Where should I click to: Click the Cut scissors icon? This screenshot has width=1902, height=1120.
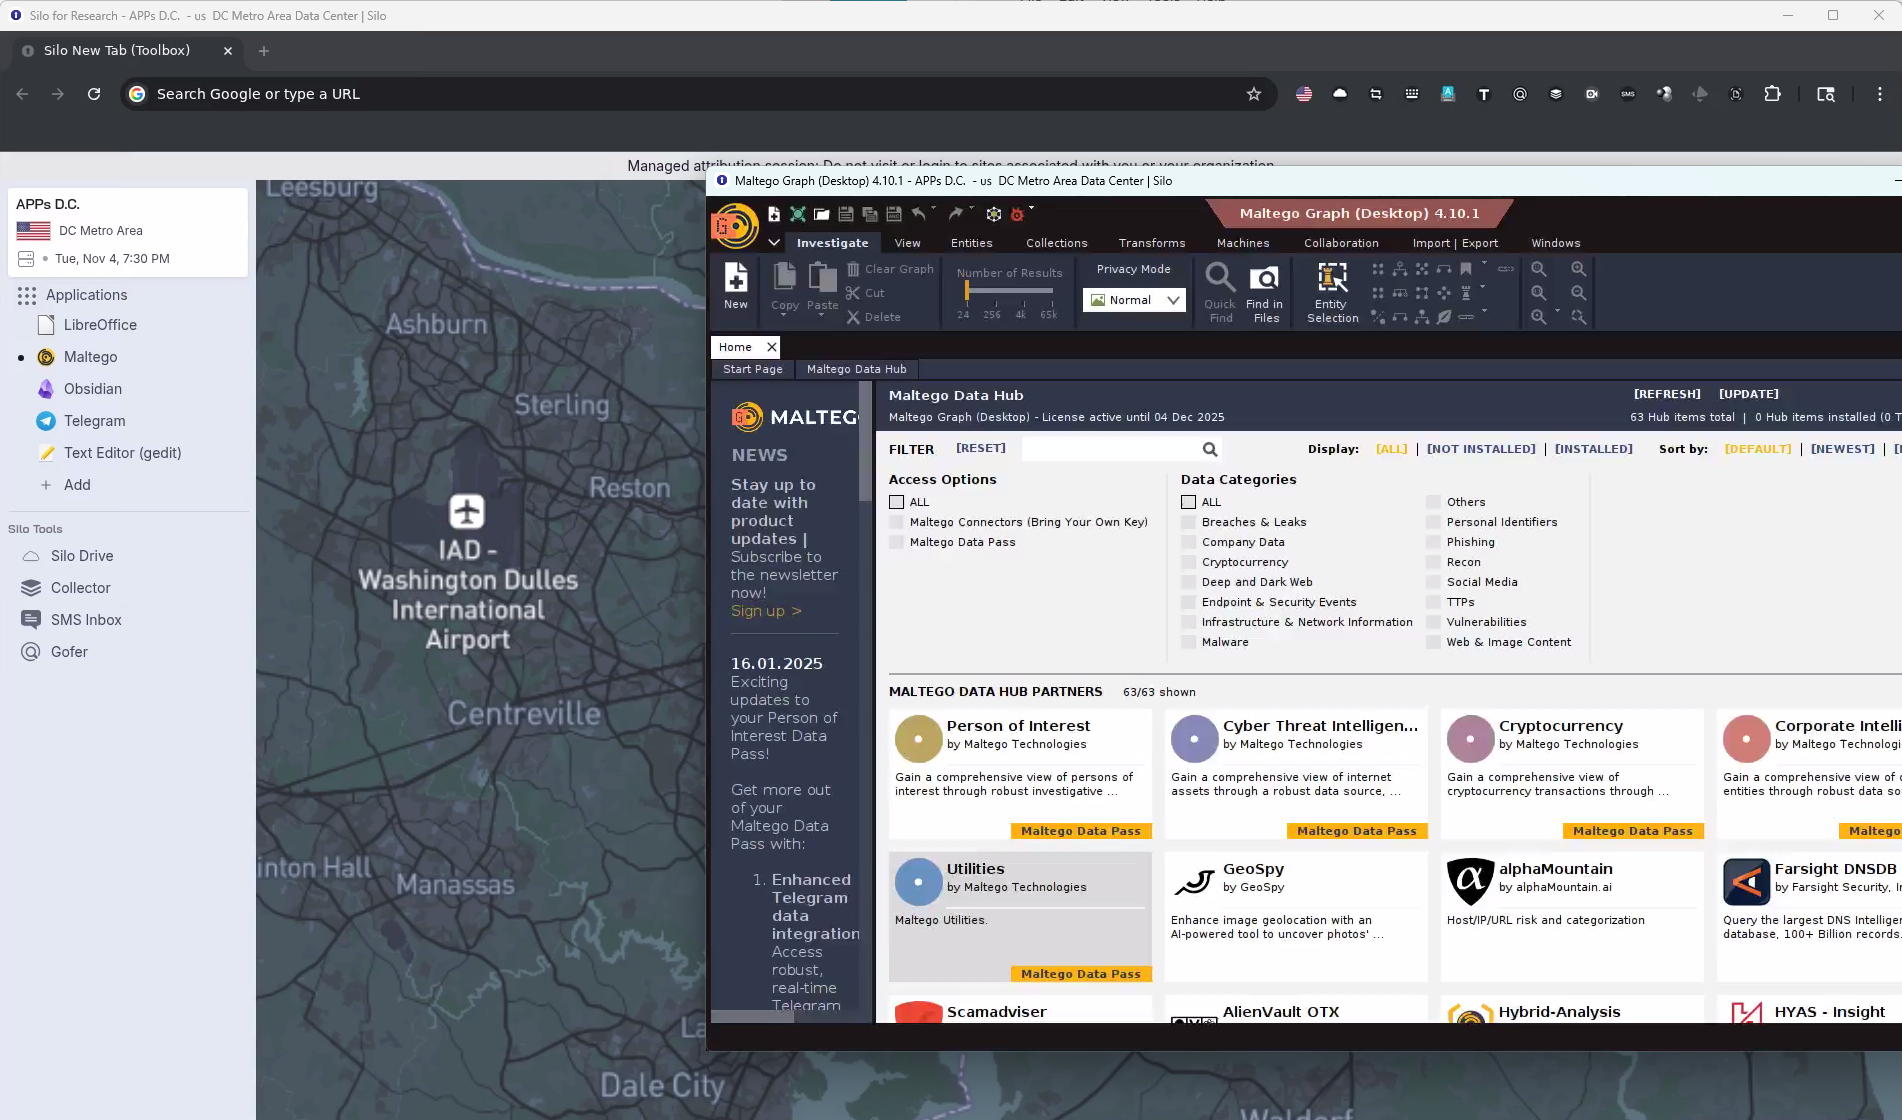tap(853, 293)
